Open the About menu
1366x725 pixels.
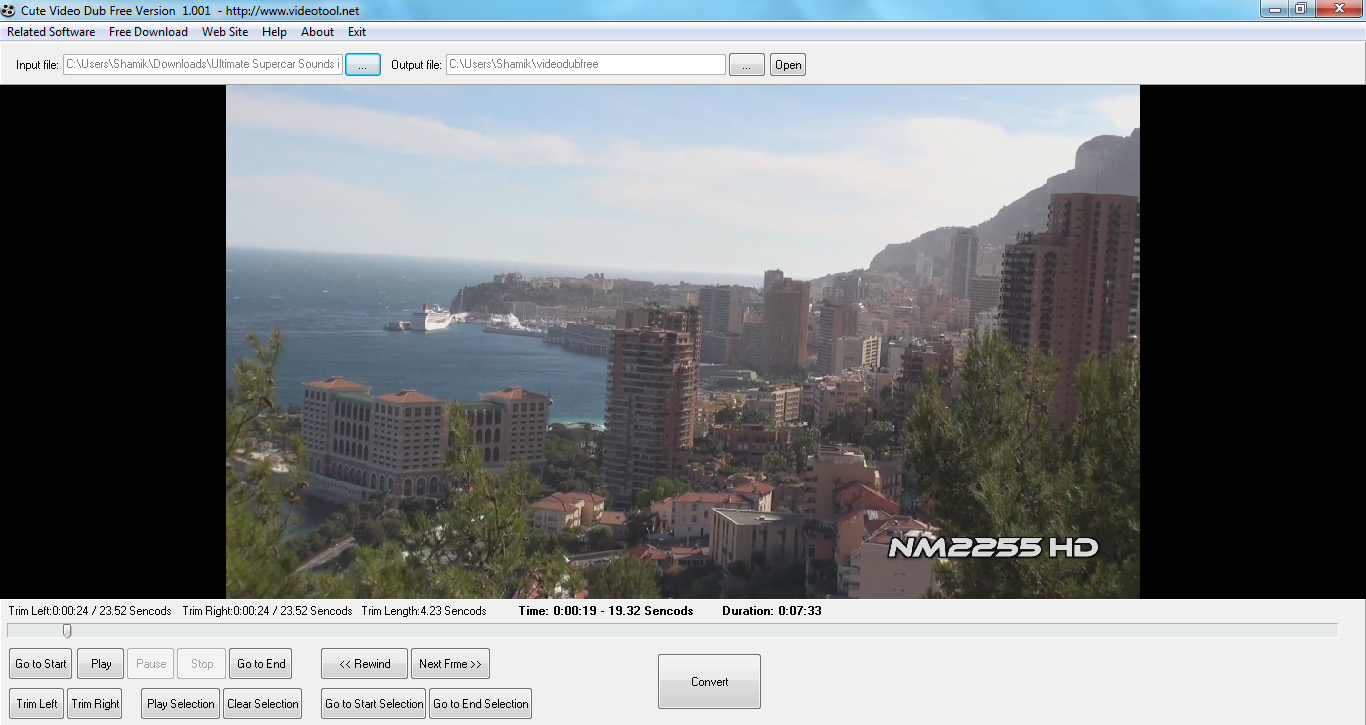tap(317, 32)
